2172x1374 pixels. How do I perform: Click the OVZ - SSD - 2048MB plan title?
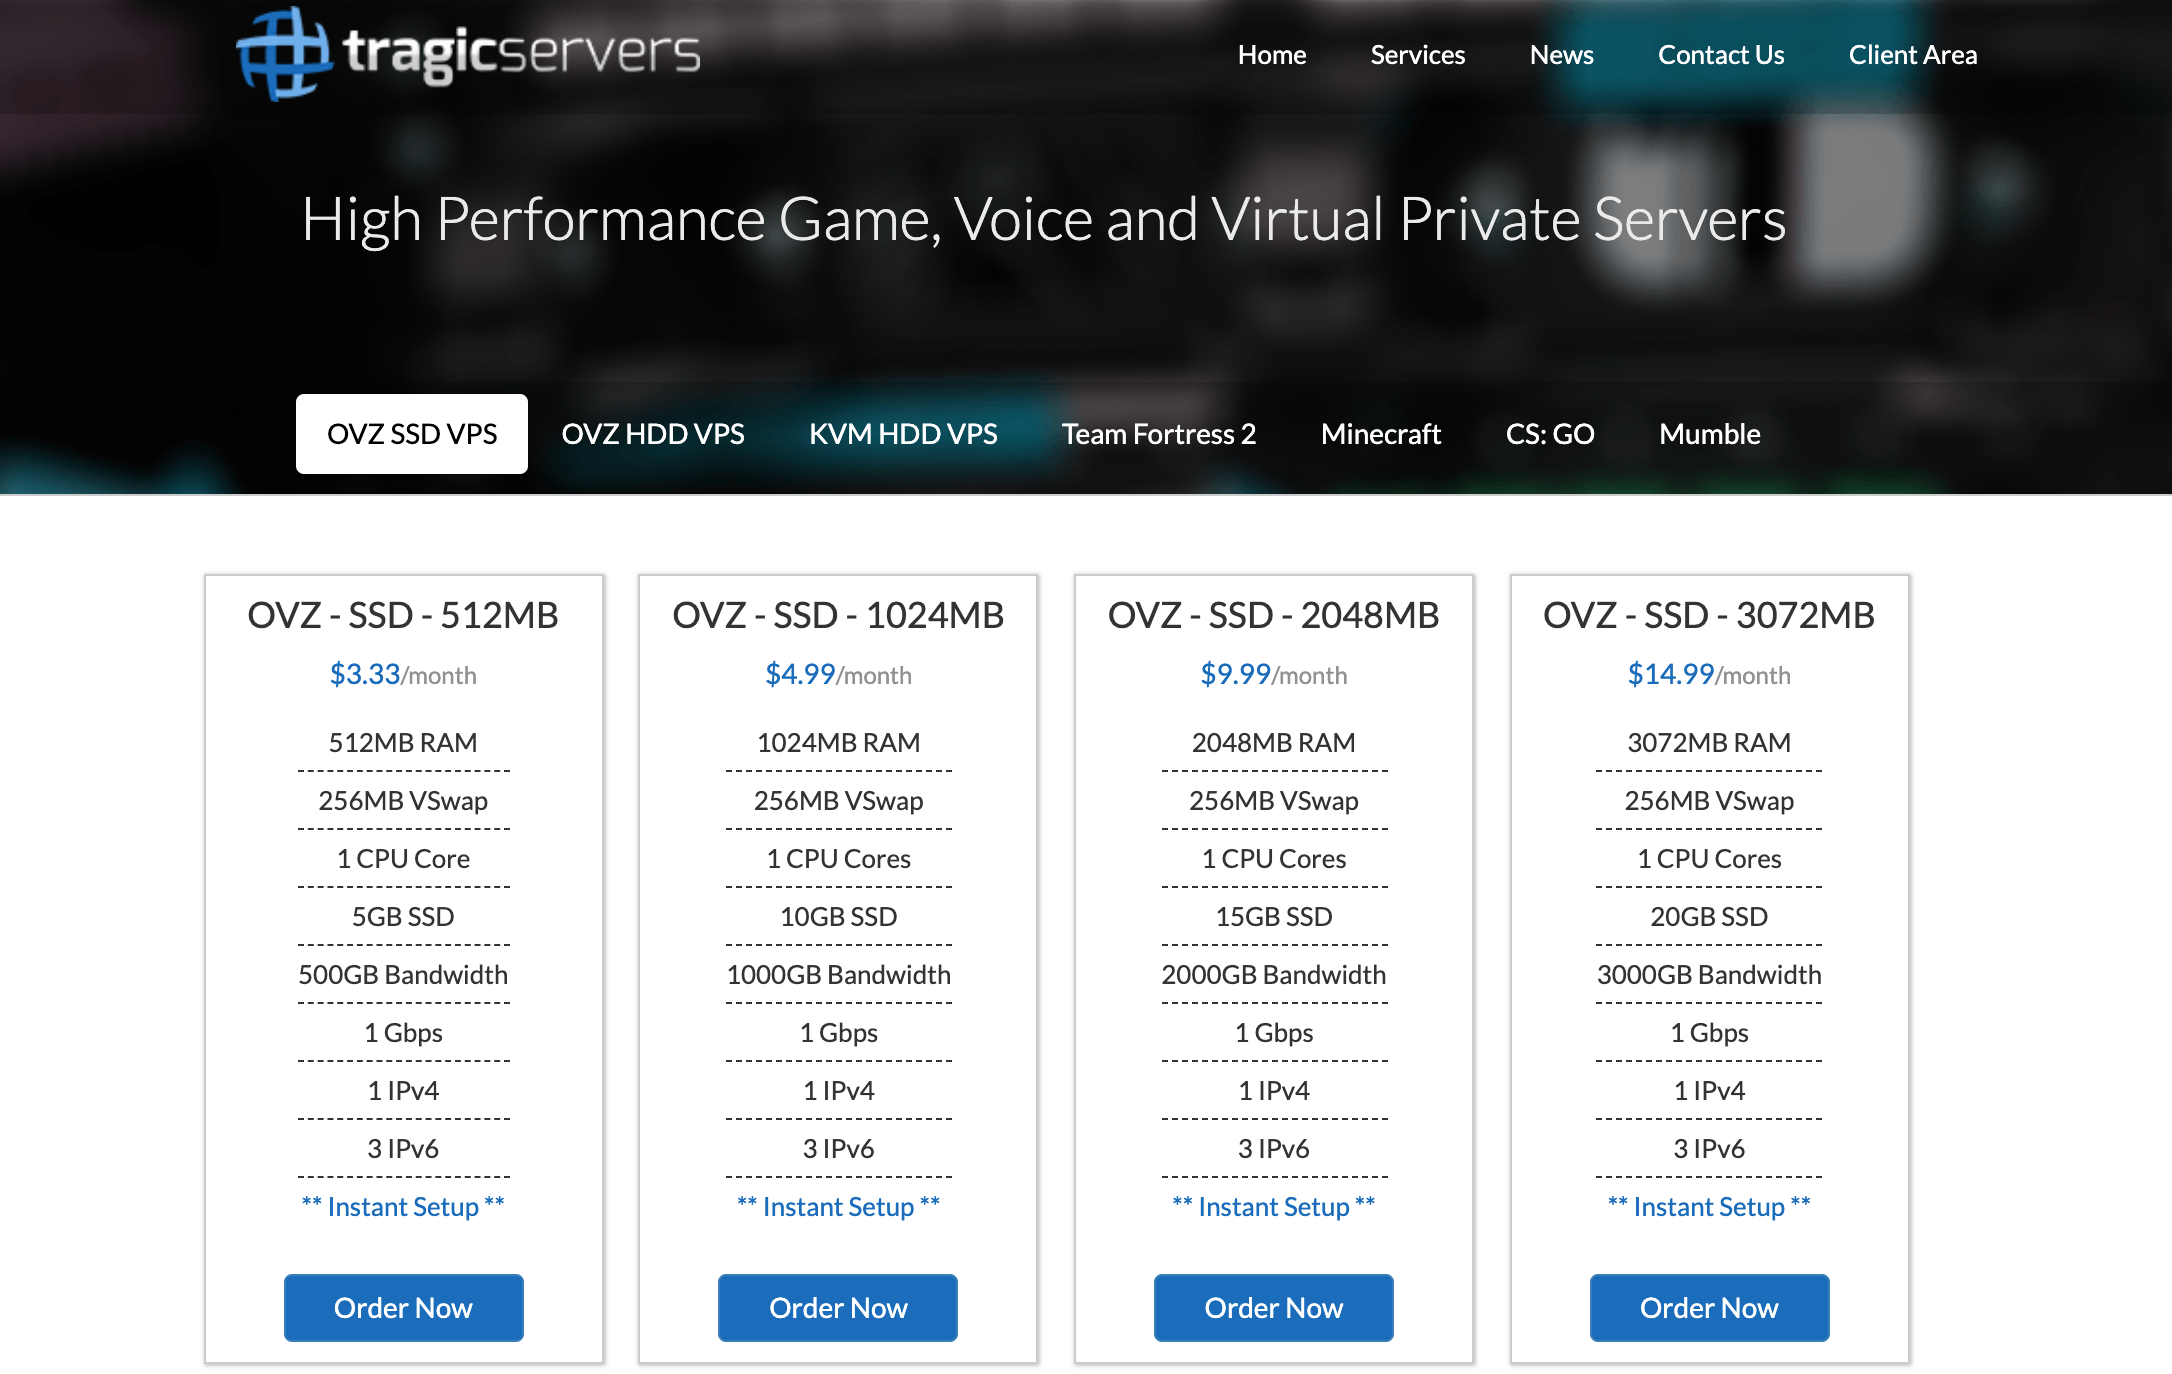coord(1273,615)
